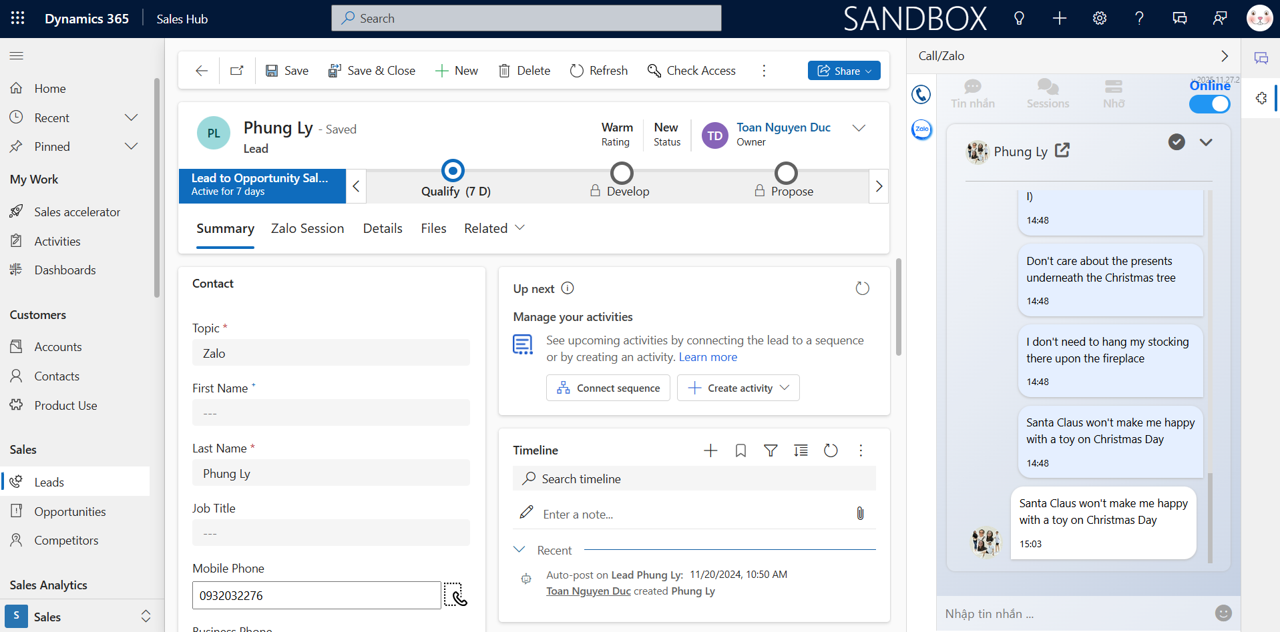Open Phung Ly's chat in external link
The height and width of the screenshot is (632, 1280).
[x=1062, y=151]
